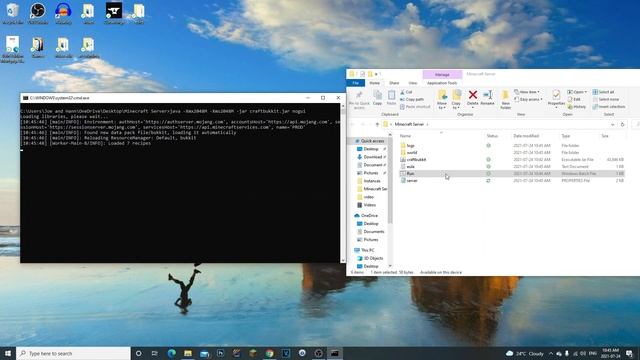Click the taskbar clock and date
Image resolution: width=640 pixels, height=360 pixels.
click(611, 353)
